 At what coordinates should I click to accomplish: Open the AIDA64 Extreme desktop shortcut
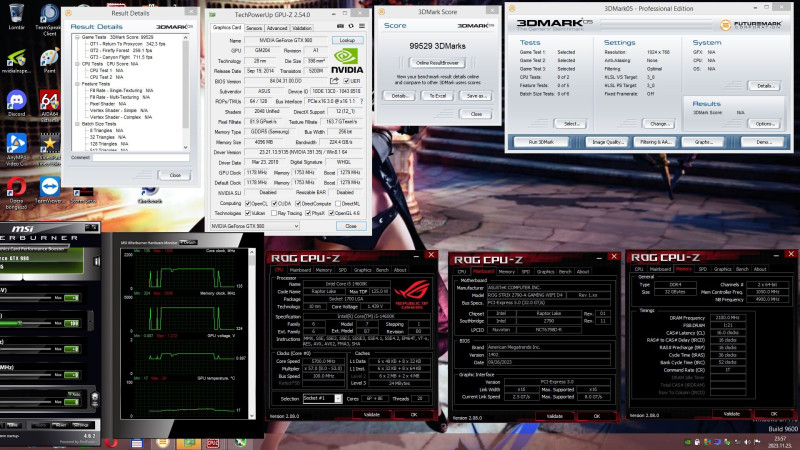[x=49, y=105]
